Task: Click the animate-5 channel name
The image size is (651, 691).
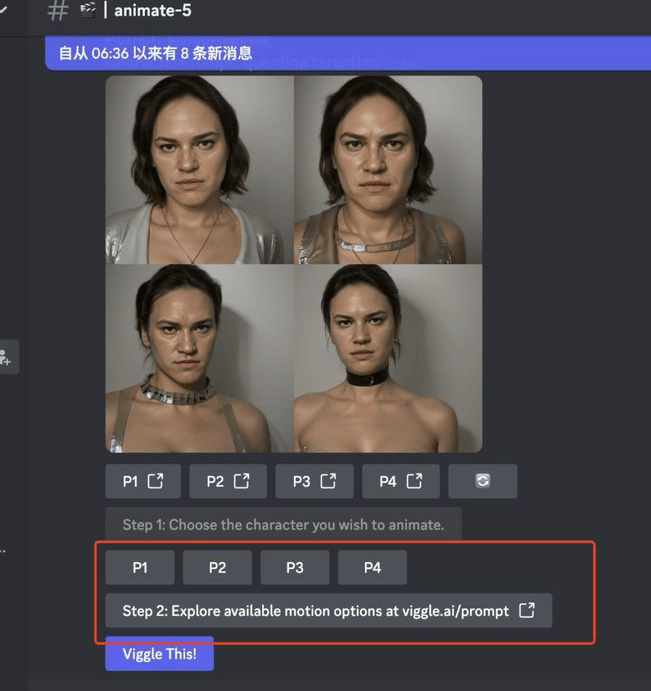Action: pyautogui.click(x=153, y=11)
